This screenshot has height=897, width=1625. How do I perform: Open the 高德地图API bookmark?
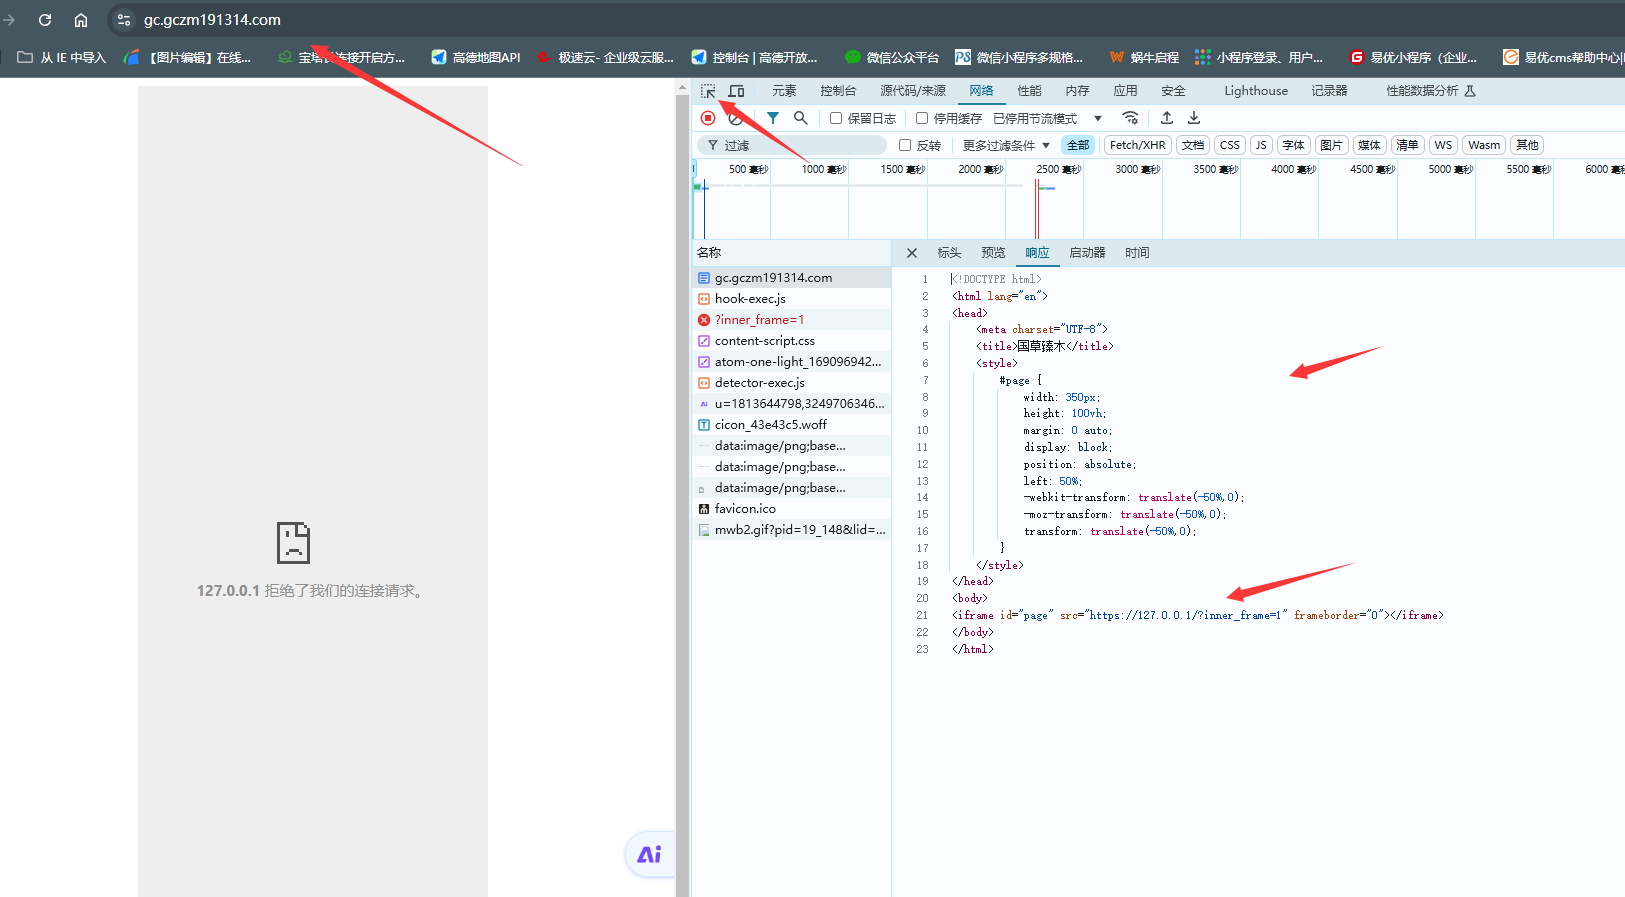pos(476,57)
